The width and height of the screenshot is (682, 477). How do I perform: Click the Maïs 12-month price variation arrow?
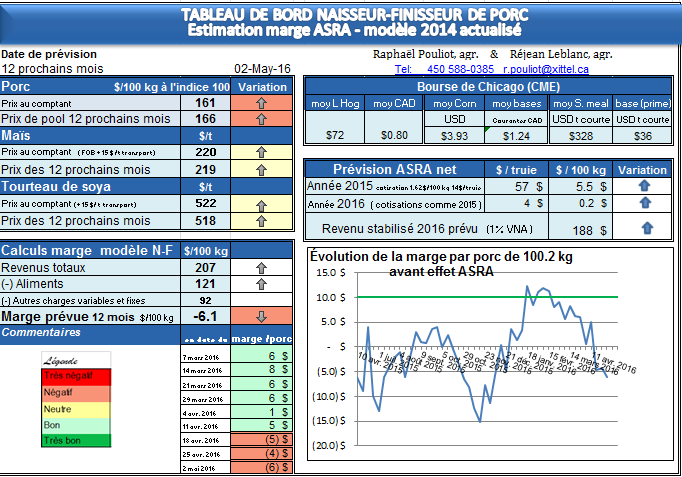[262, 170]
